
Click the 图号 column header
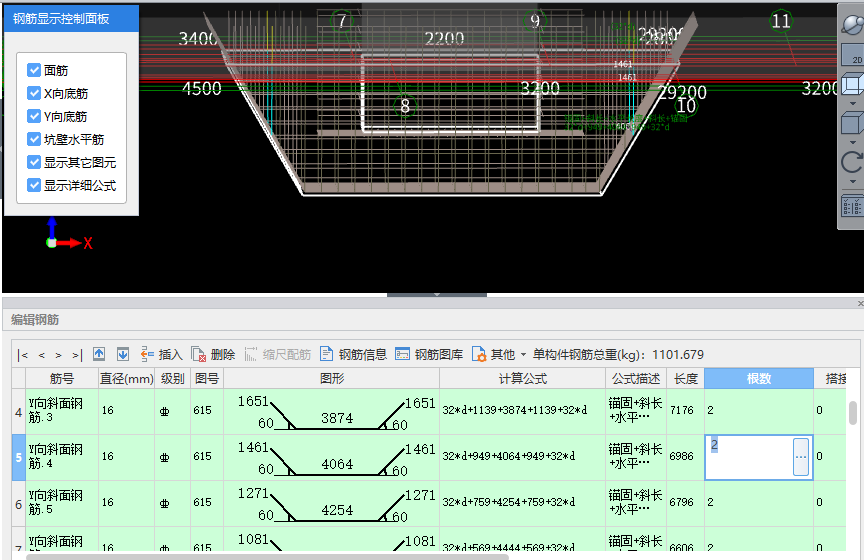click(x=207, y=379)
